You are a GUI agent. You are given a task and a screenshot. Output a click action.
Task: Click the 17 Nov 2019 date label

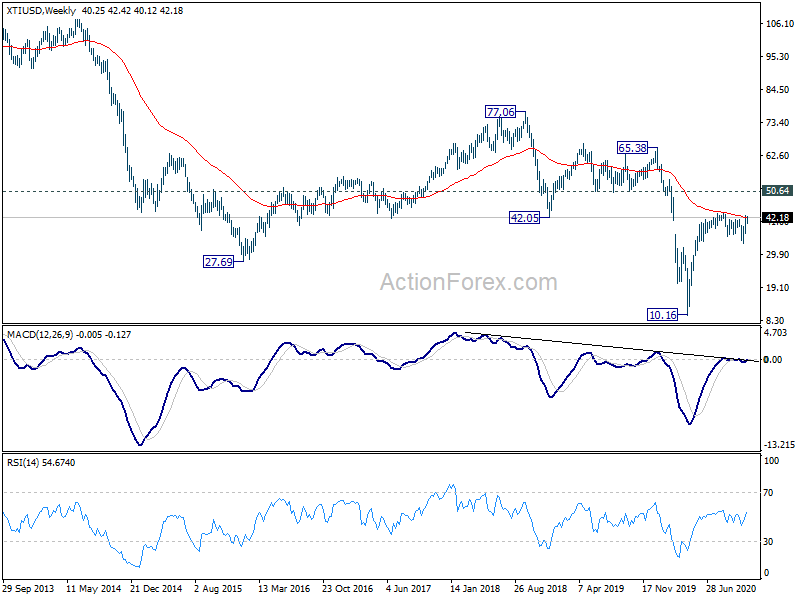point(668,589)
